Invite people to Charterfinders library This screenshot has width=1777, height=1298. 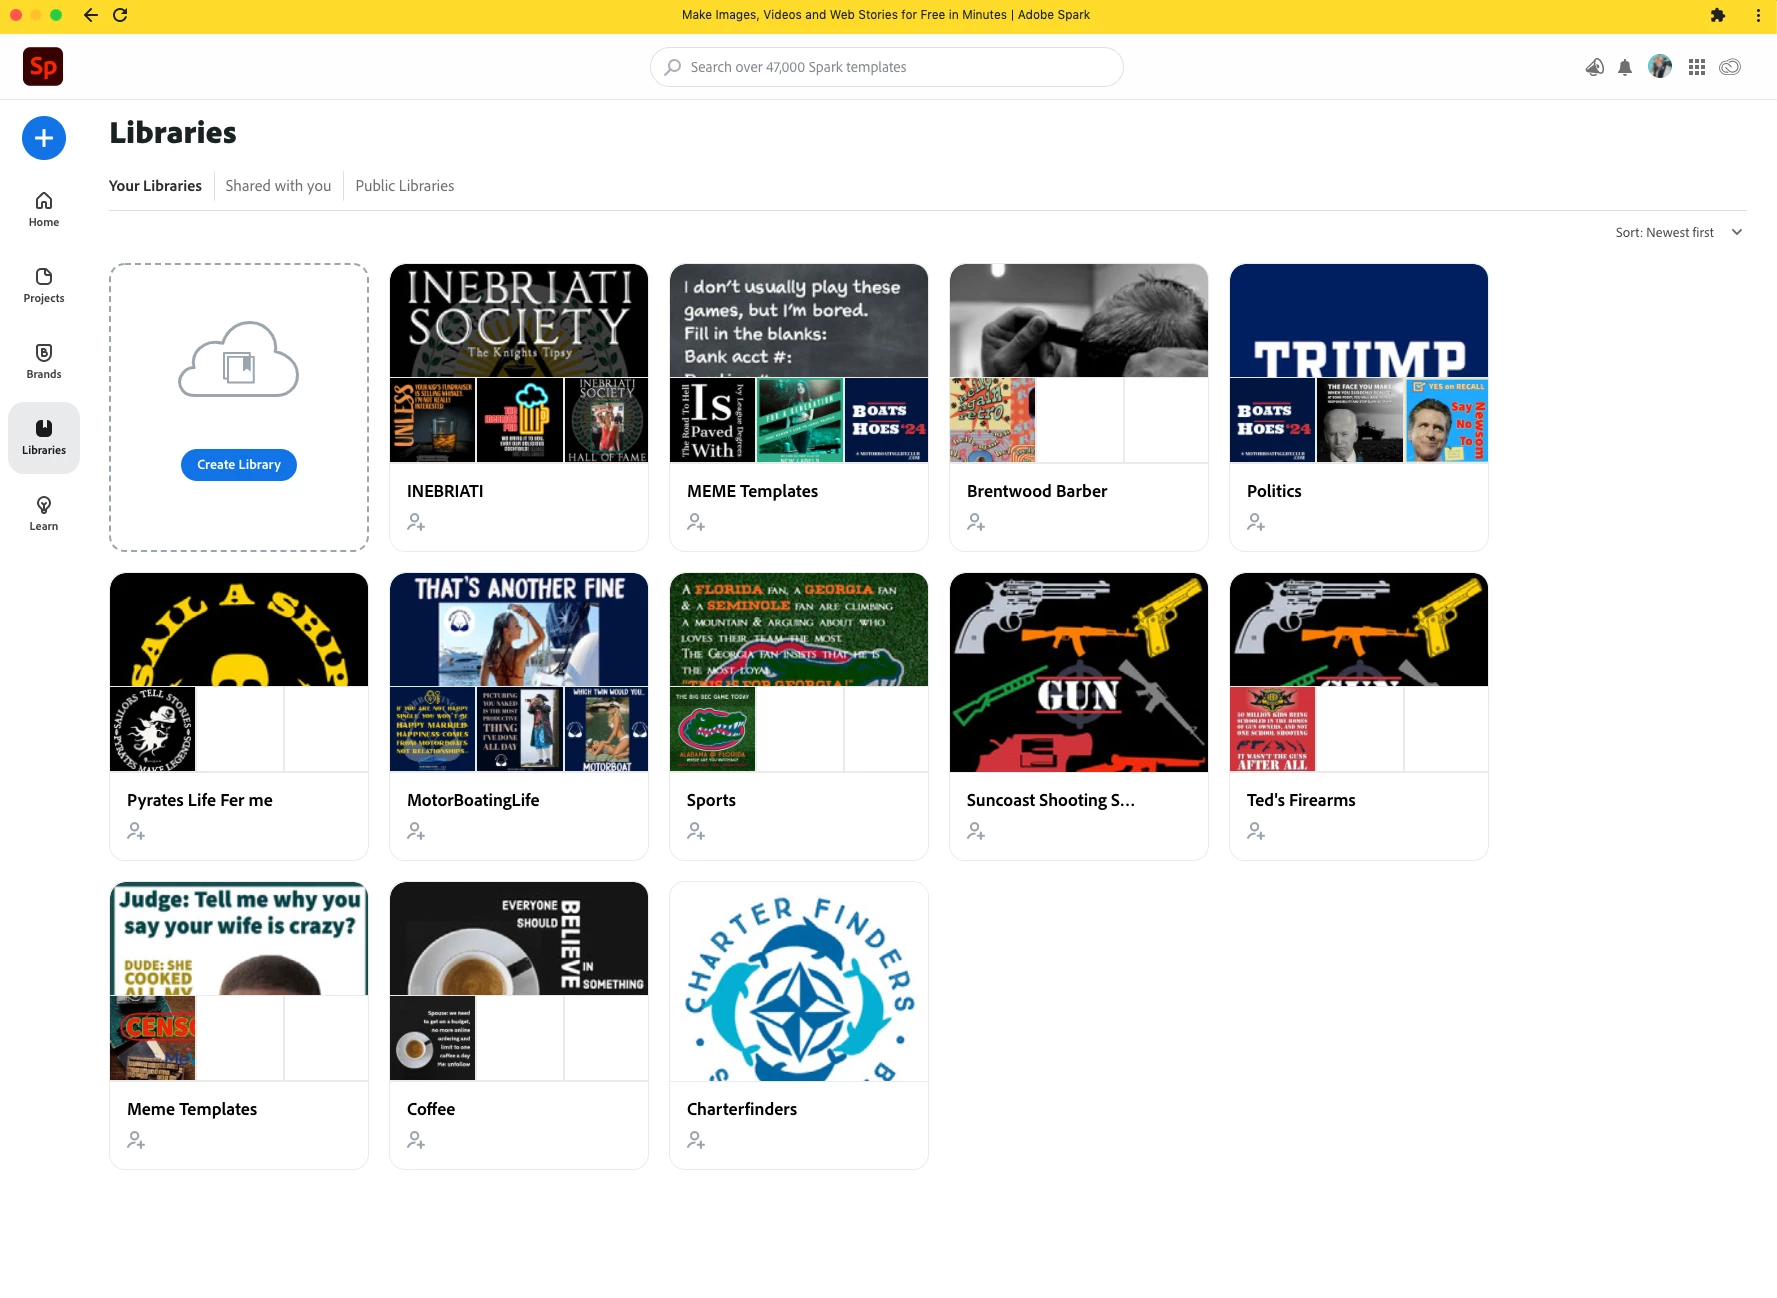[x=696, y=1140]
